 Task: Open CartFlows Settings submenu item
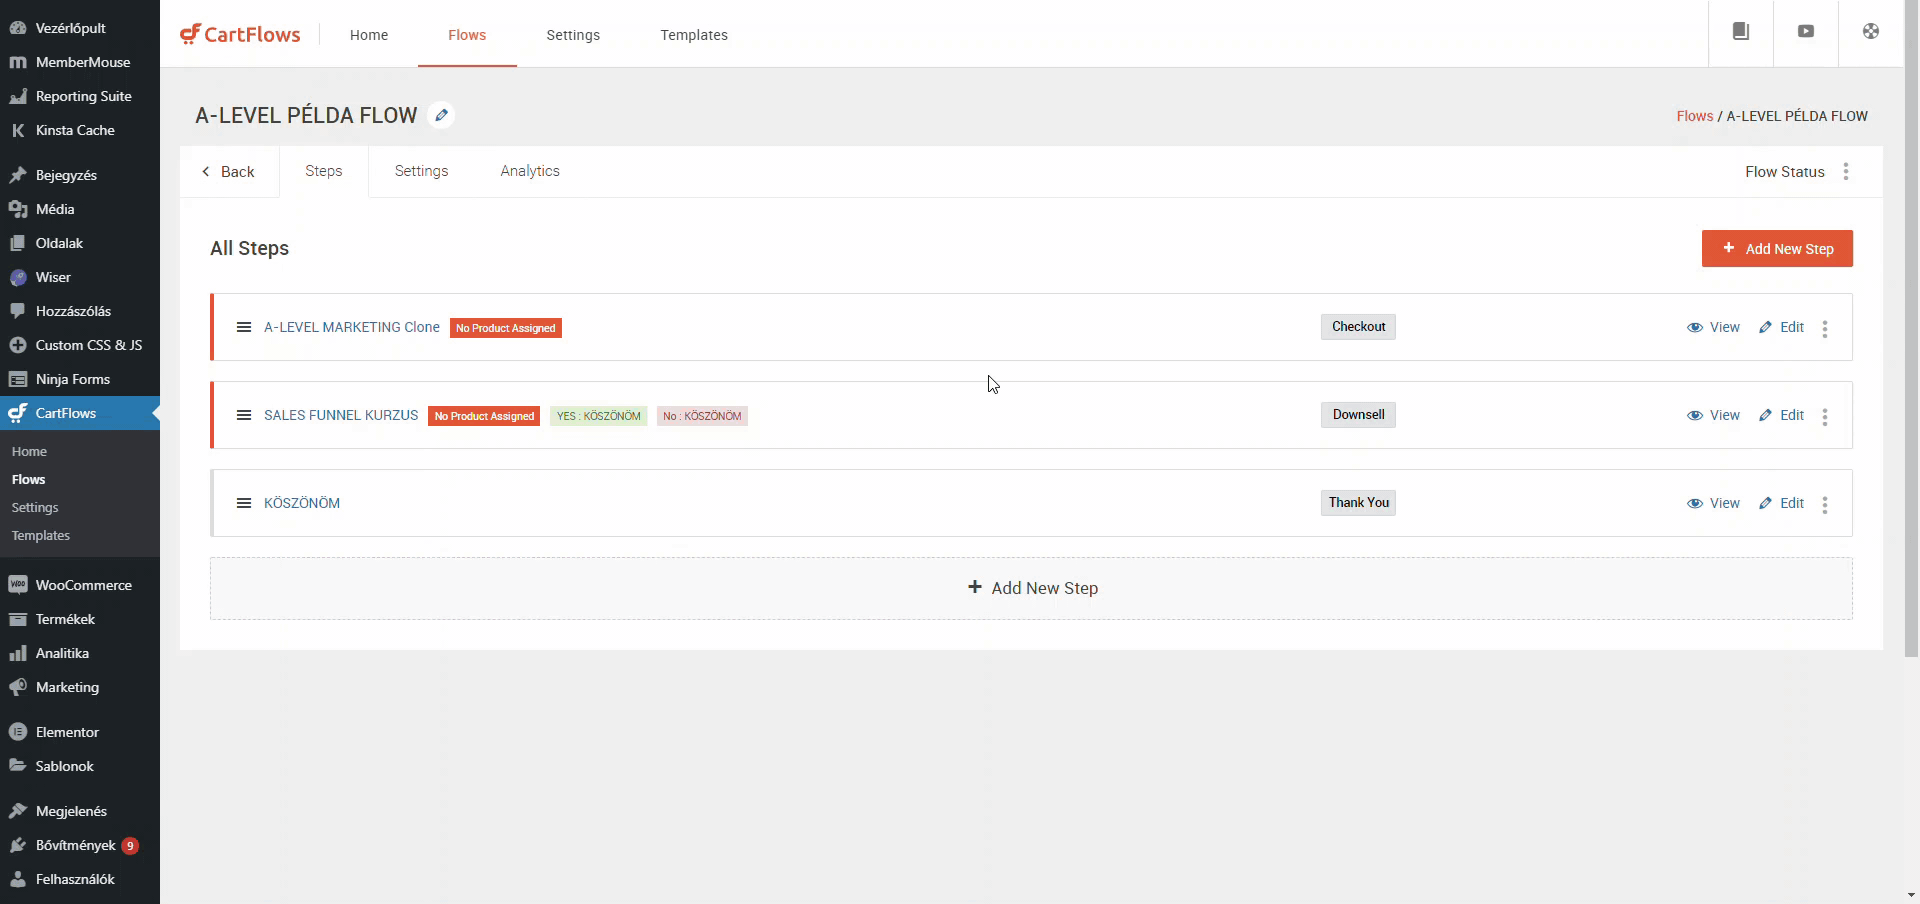35,507
